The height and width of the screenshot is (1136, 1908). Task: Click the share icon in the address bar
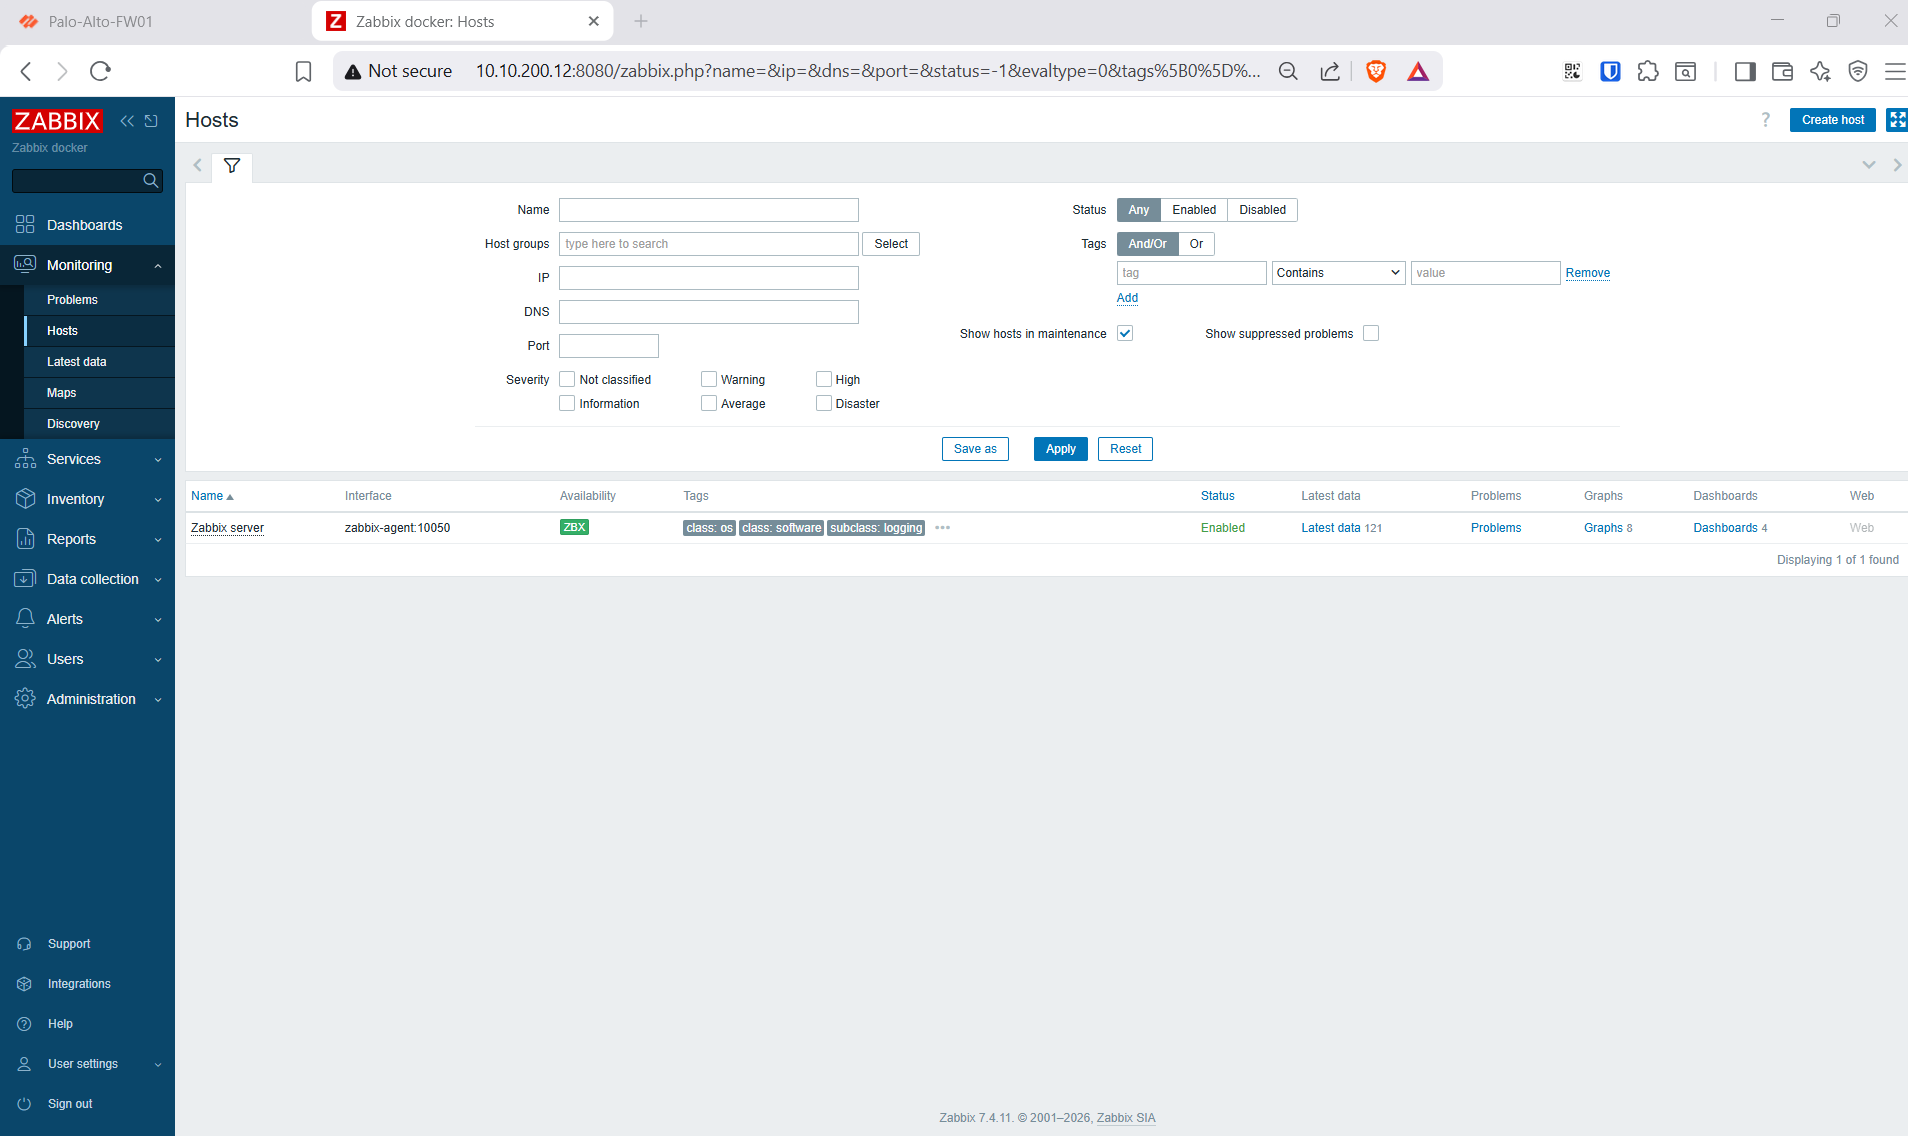point(1330,71)
